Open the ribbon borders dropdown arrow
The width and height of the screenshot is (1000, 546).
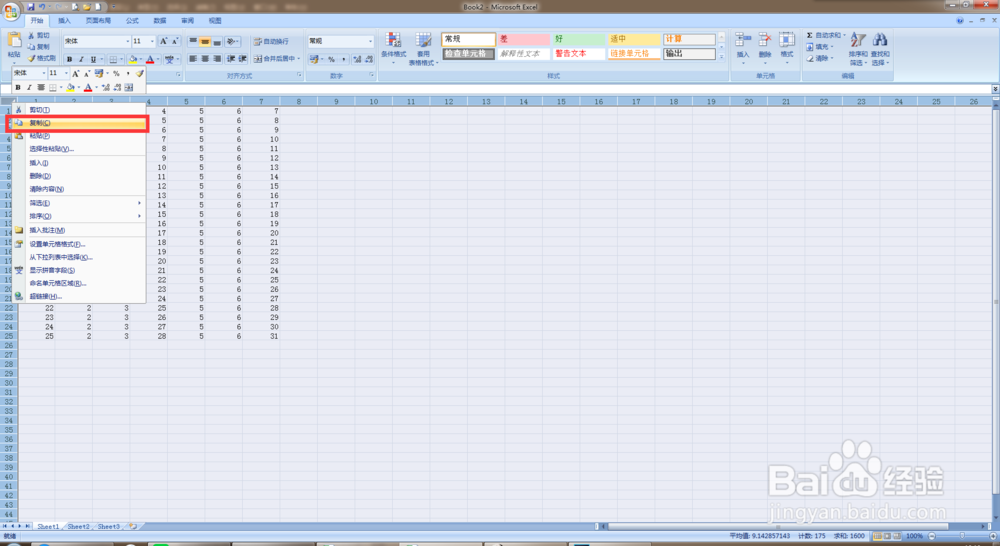click(121, 60)
